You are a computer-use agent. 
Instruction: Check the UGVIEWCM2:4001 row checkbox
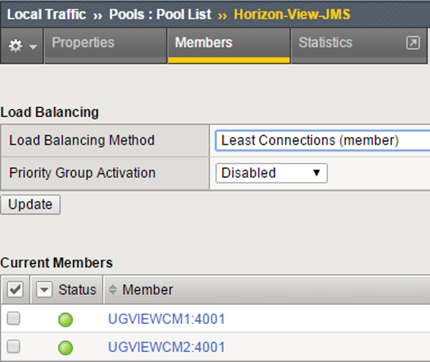[14, 346]
